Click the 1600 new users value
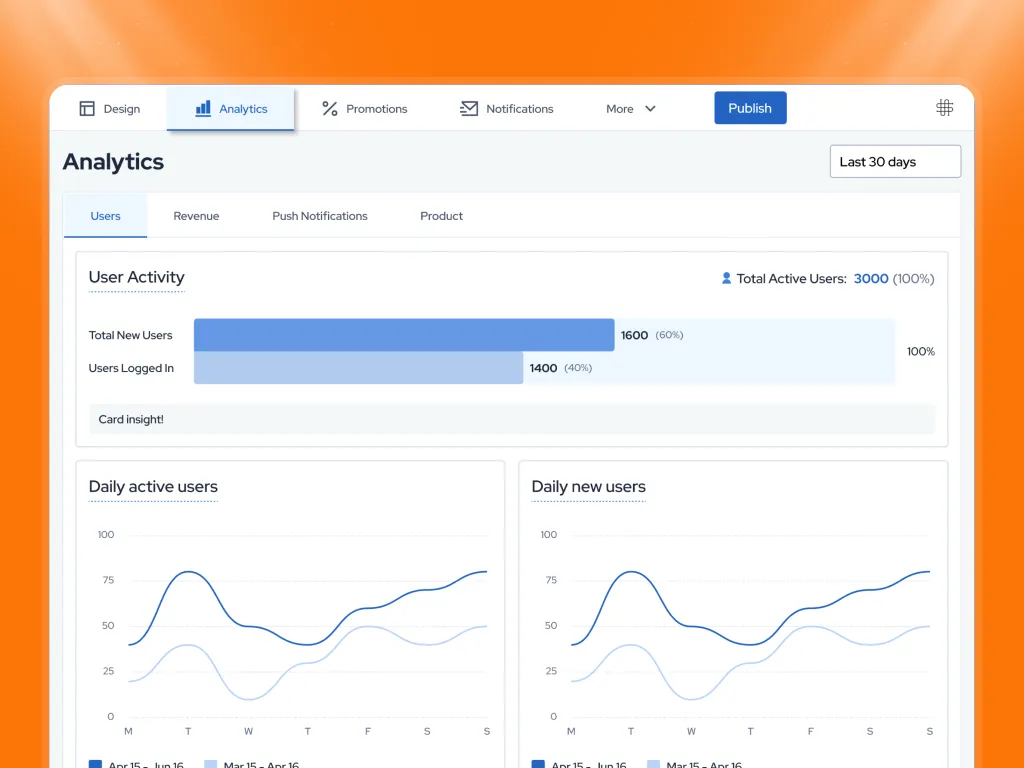Viewport: 1024px width, 768px height. (x=634, y=335)
